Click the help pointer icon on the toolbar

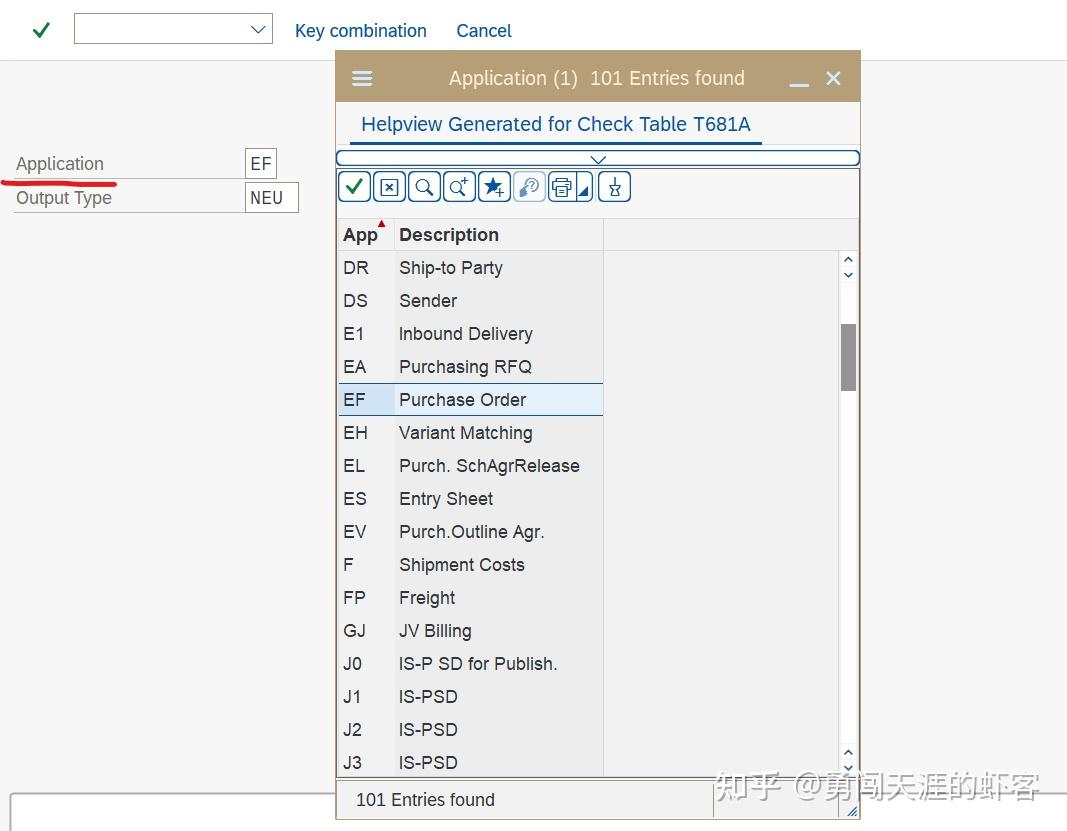coord(528,186)
